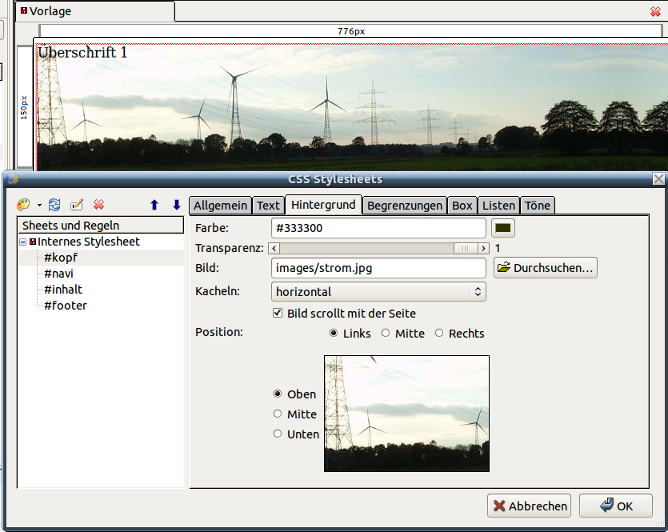This screenshot has width=668, height=532.
Task: Click the Abbrechen button
Action: pyautogui.click(x=529, y=506)
